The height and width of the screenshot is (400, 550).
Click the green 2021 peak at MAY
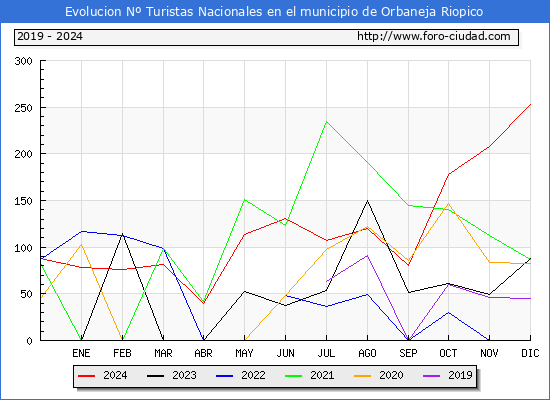pyautogui.click(x=244, y=200)
